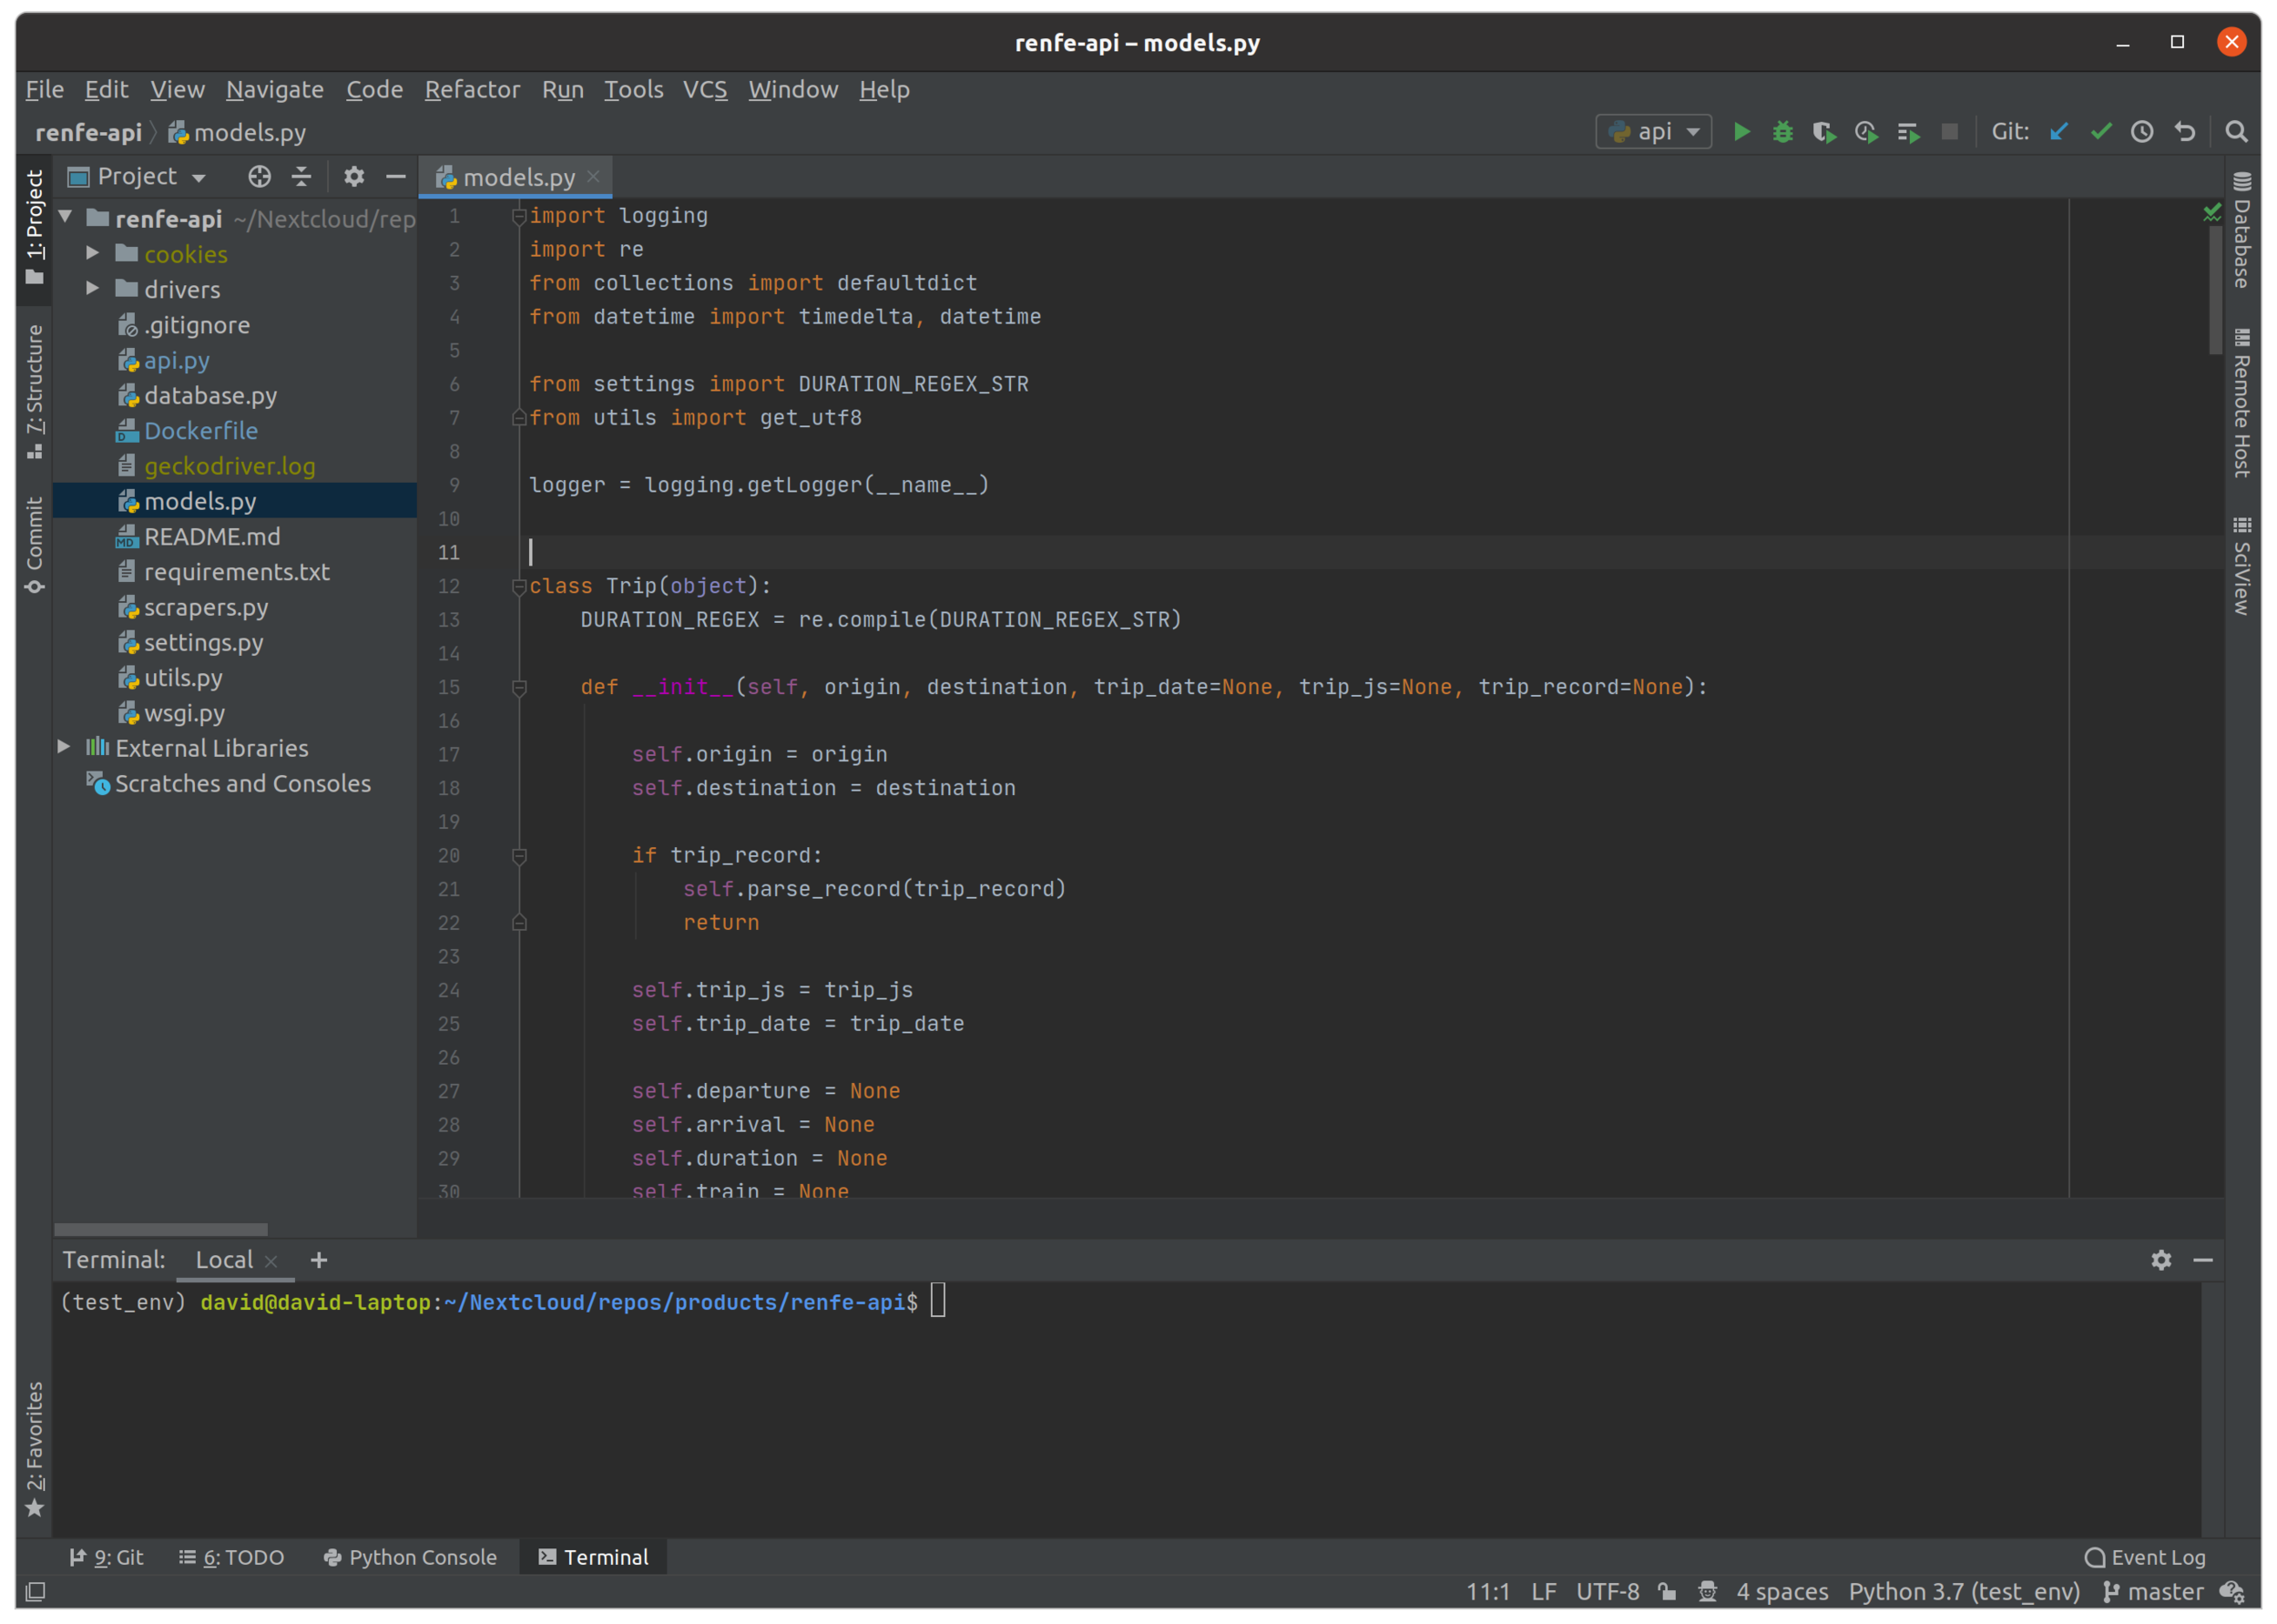Expand the External Libraries tree item
2277x1624 pixels.
coord(65,747)
